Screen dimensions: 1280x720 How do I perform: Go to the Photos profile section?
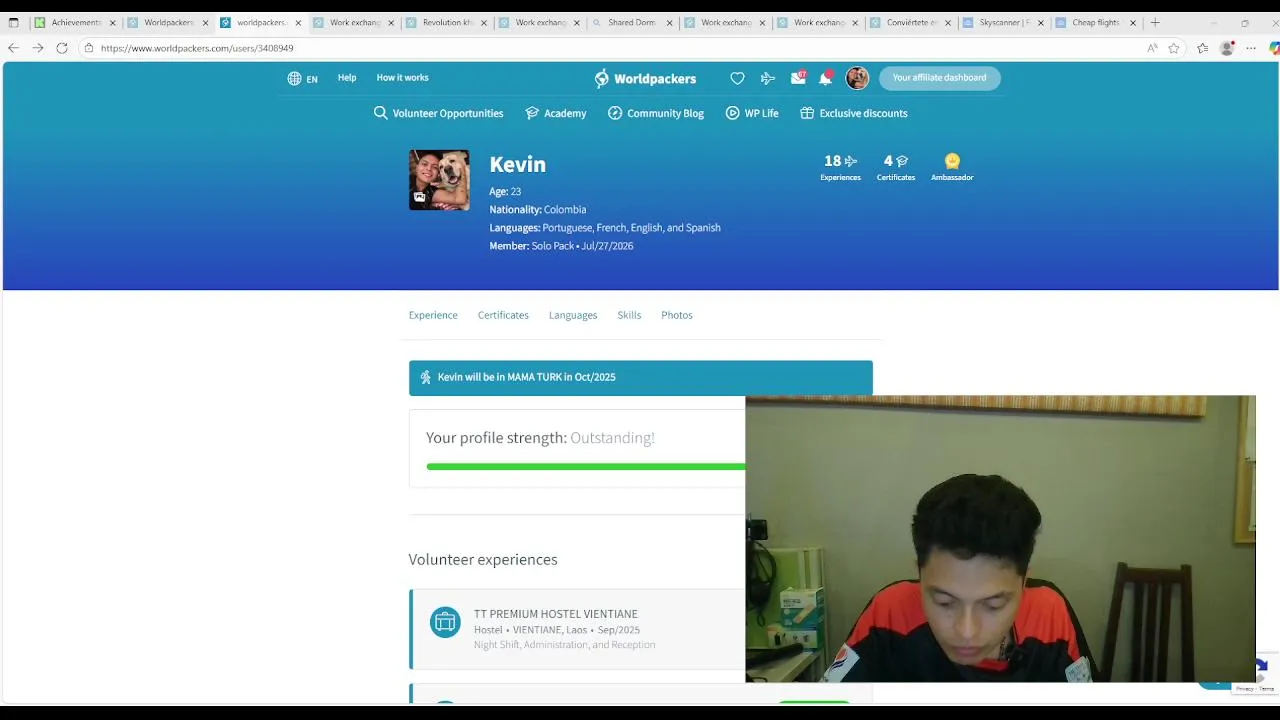click(677, 315)
